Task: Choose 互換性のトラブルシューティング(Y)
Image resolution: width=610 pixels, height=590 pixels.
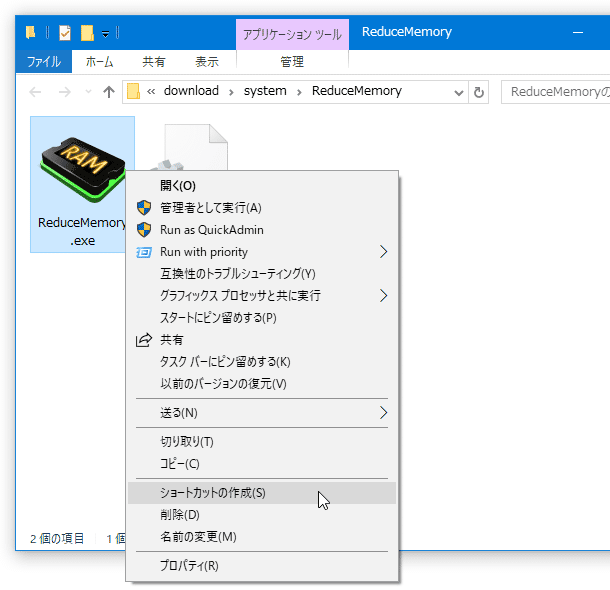Action: tap(262, 274)
